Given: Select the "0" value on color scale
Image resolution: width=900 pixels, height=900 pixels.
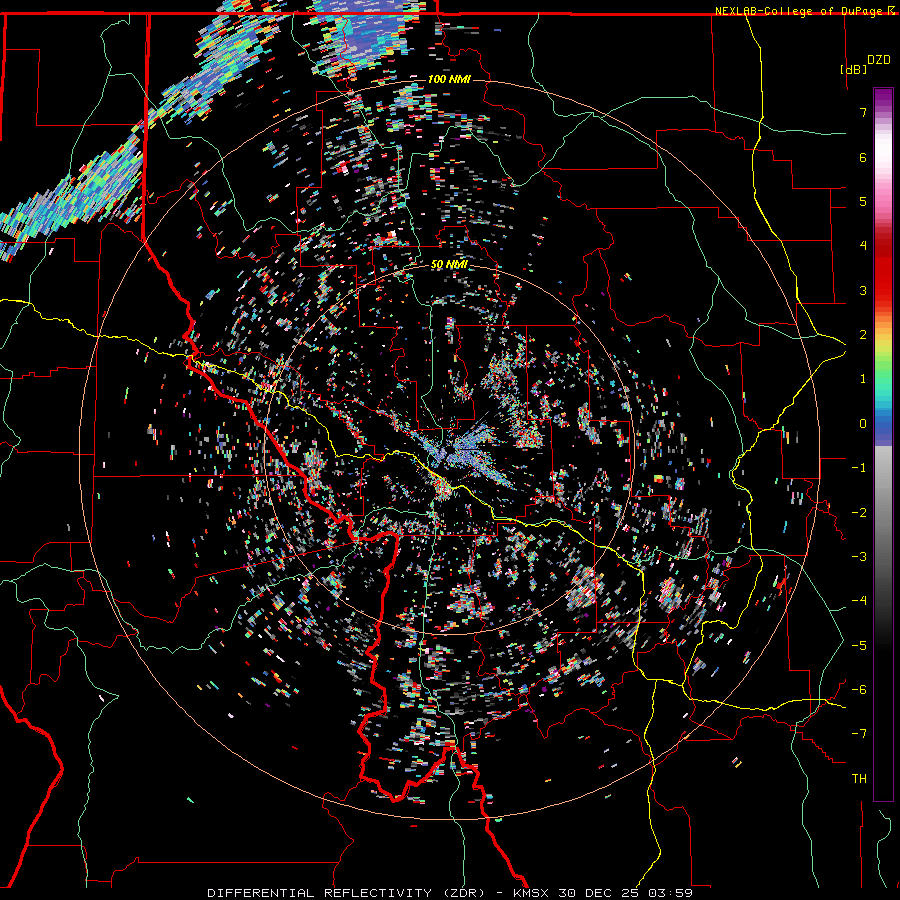Looking at the screenshot, I should pos(863,424).
